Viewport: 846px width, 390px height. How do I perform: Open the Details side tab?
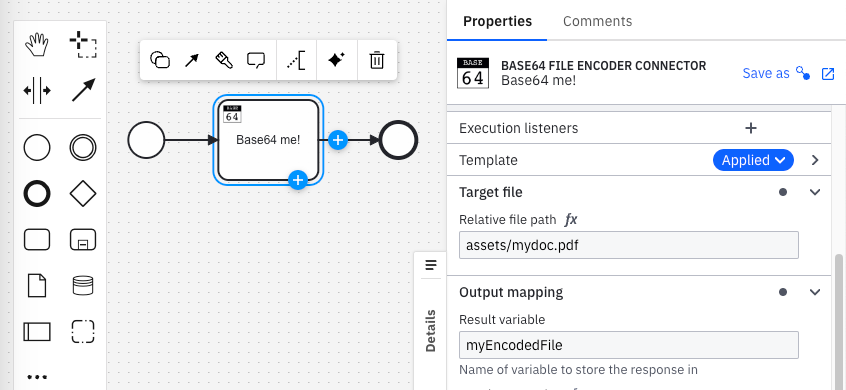click(431, 330)
